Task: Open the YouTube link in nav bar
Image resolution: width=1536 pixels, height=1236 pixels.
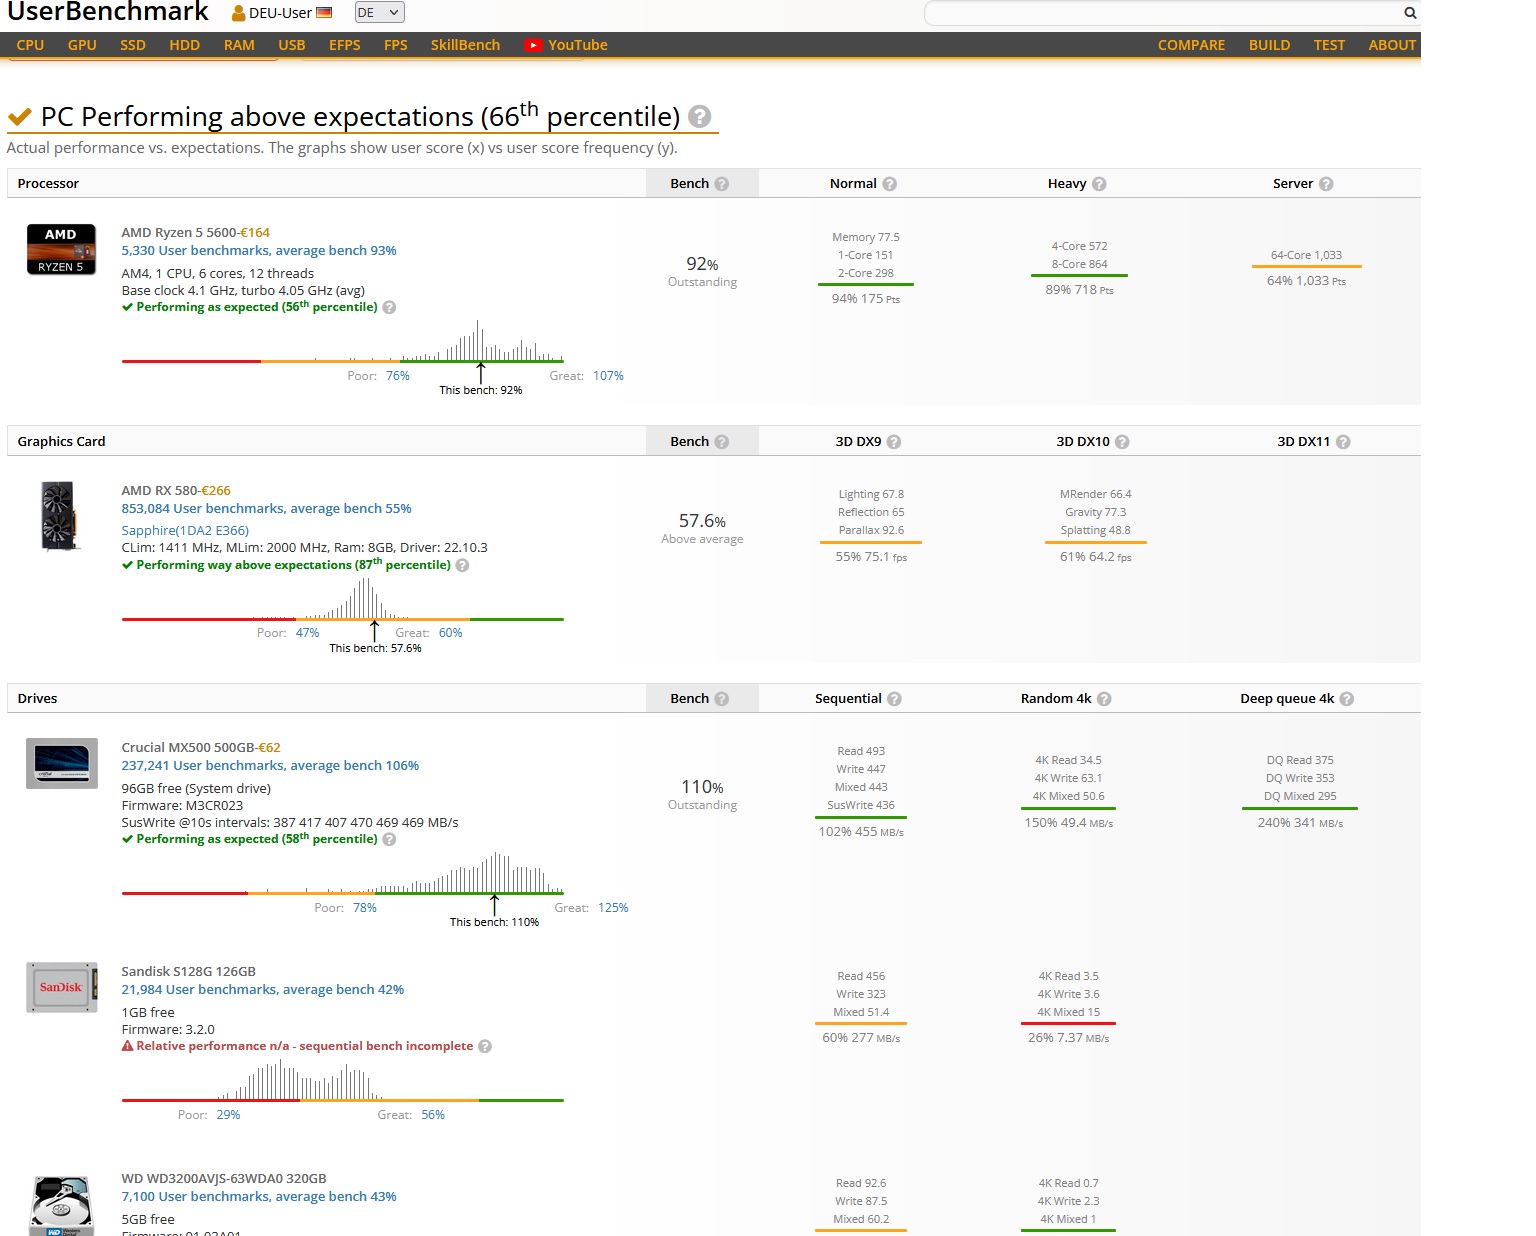Action: click(x=566, y=45)
